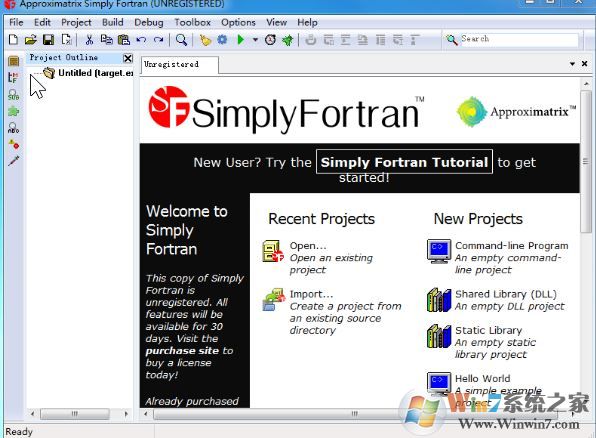
Task: Click the green Run play icon
Action: [241, 40]
